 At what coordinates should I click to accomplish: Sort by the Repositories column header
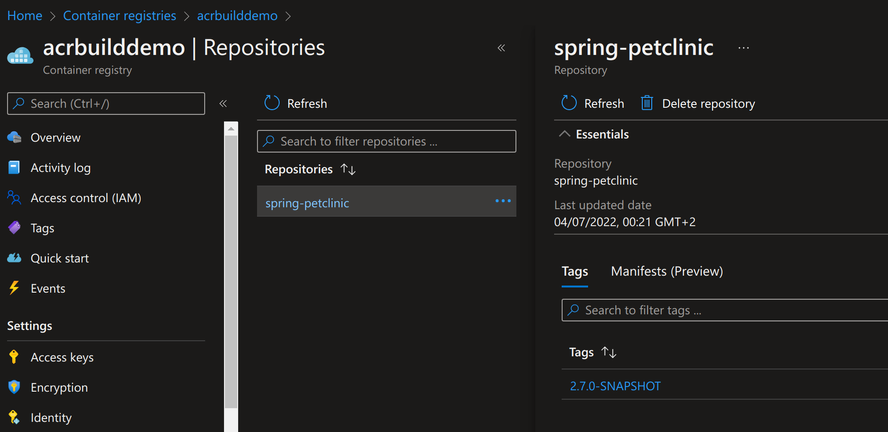tap(310, 169)
